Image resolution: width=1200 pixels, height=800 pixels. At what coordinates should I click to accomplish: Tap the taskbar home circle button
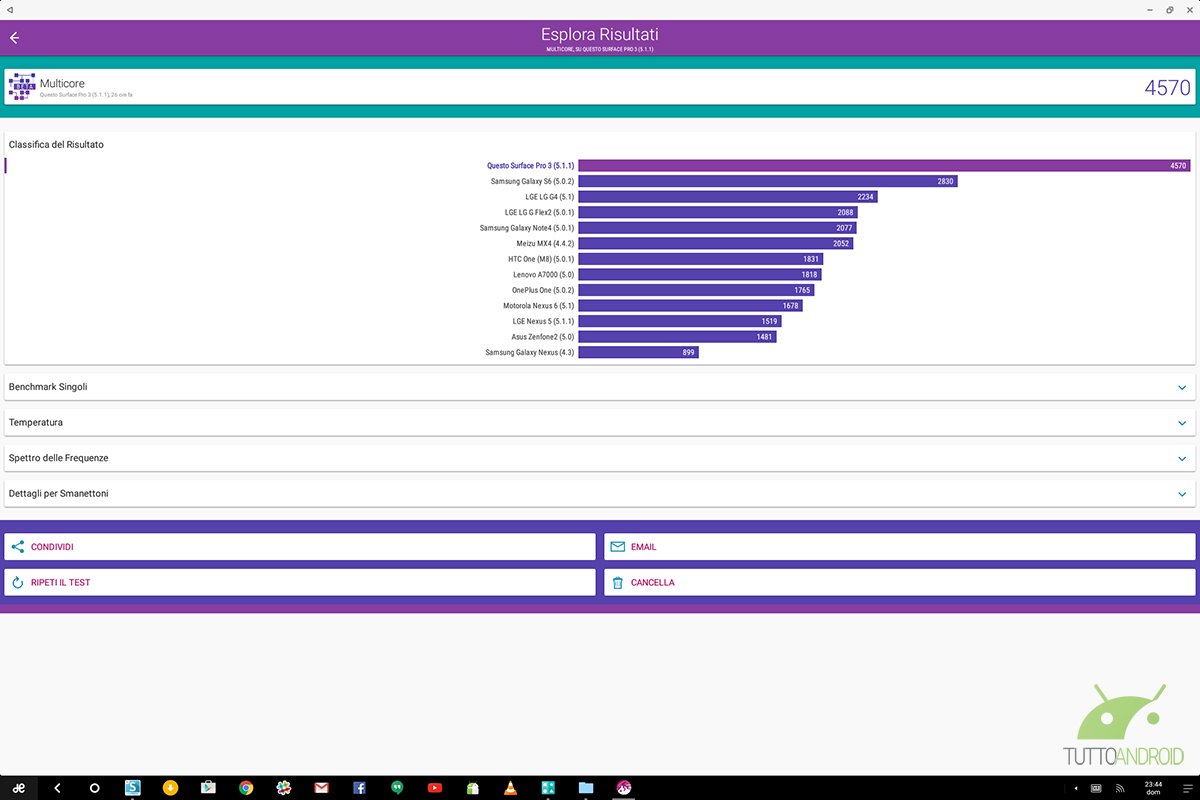(x=95, y=788)
